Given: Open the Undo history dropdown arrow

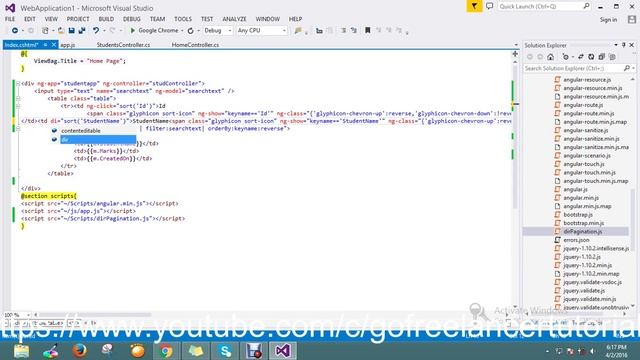Looking at the screenshot, I should 104,31.
